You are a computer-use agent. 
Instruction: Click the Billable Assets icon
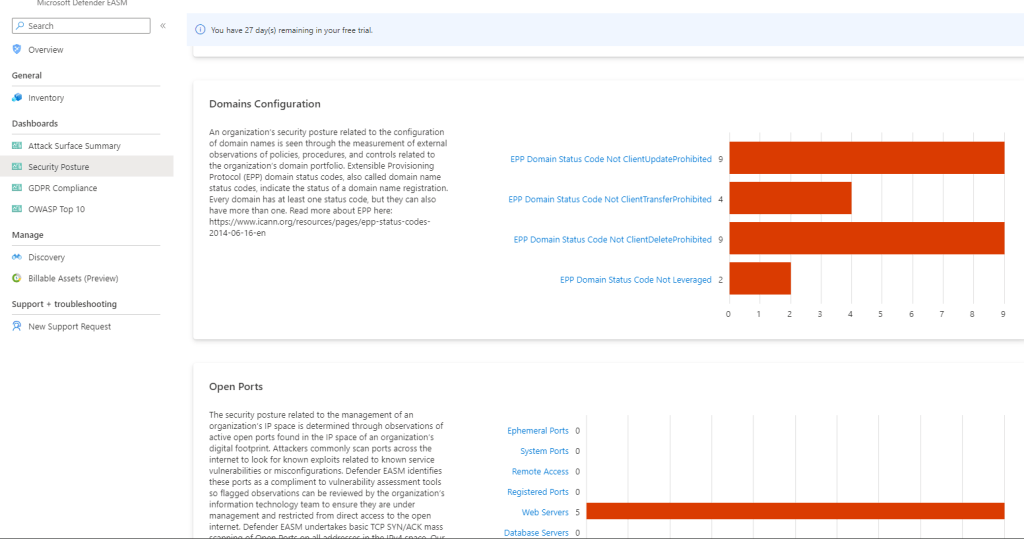coord(17,279)
